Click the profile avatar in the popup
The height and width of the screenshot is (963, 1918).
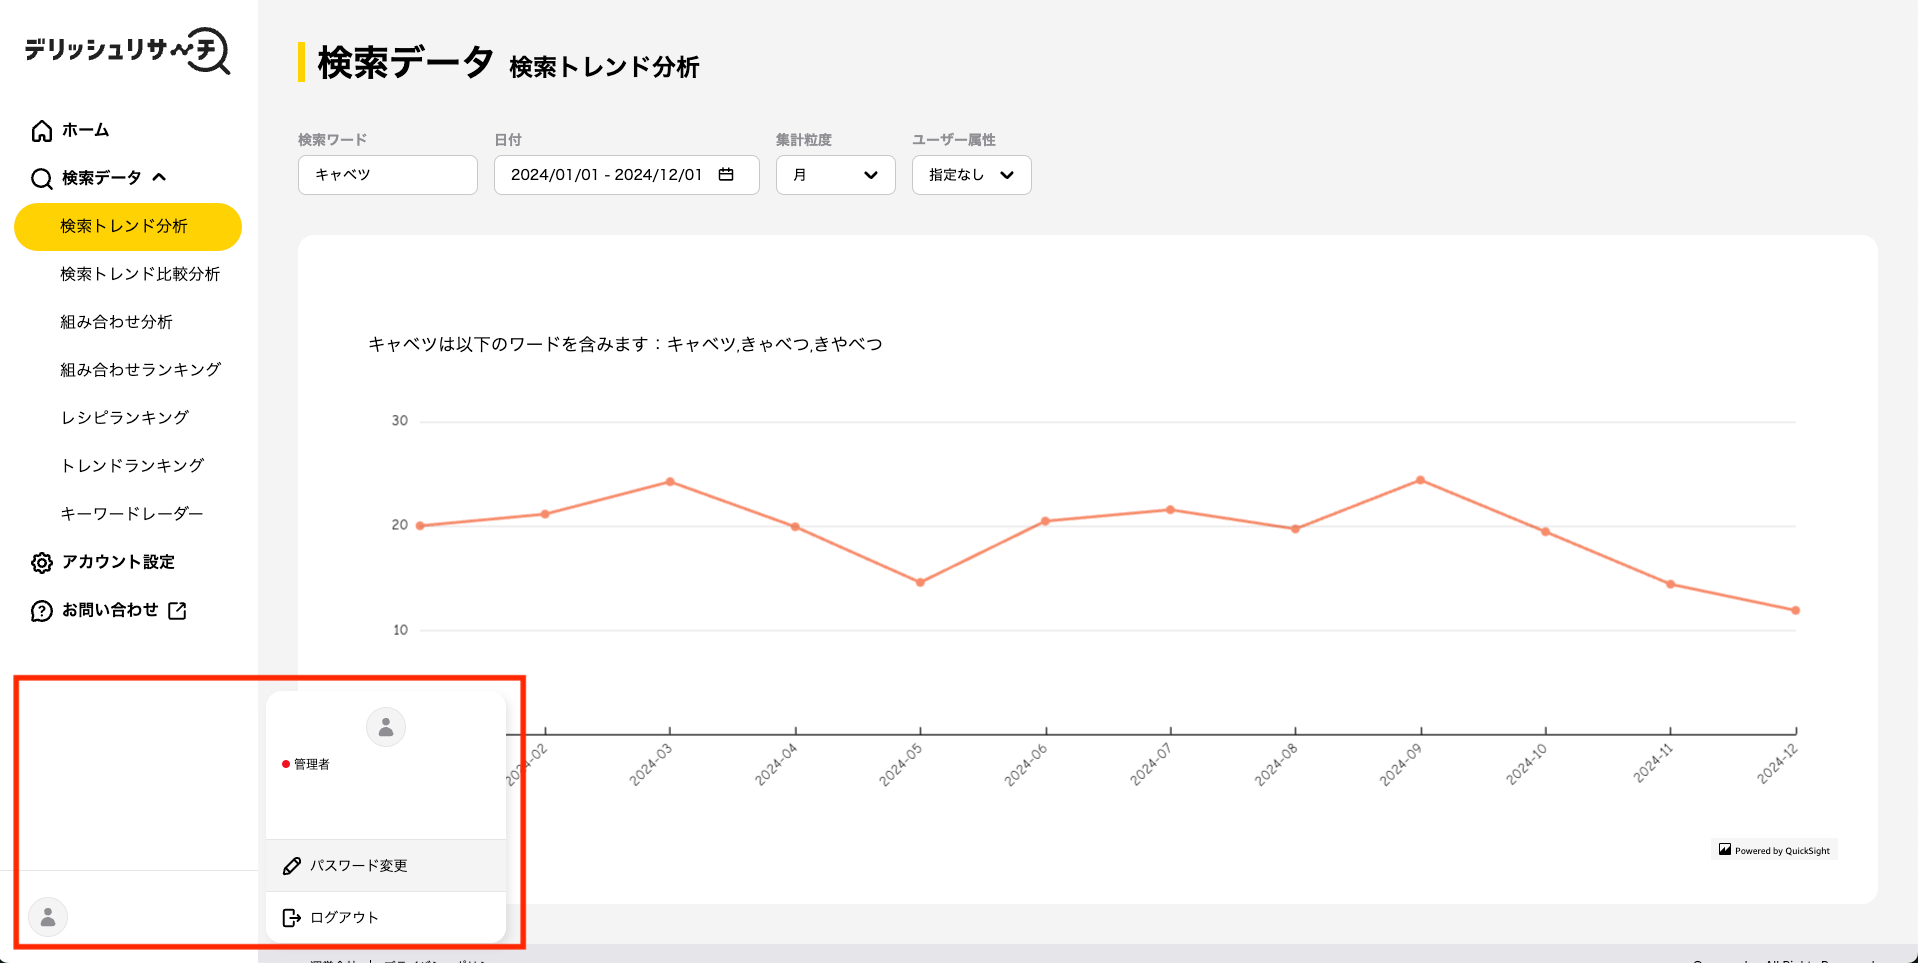[386, 727]
